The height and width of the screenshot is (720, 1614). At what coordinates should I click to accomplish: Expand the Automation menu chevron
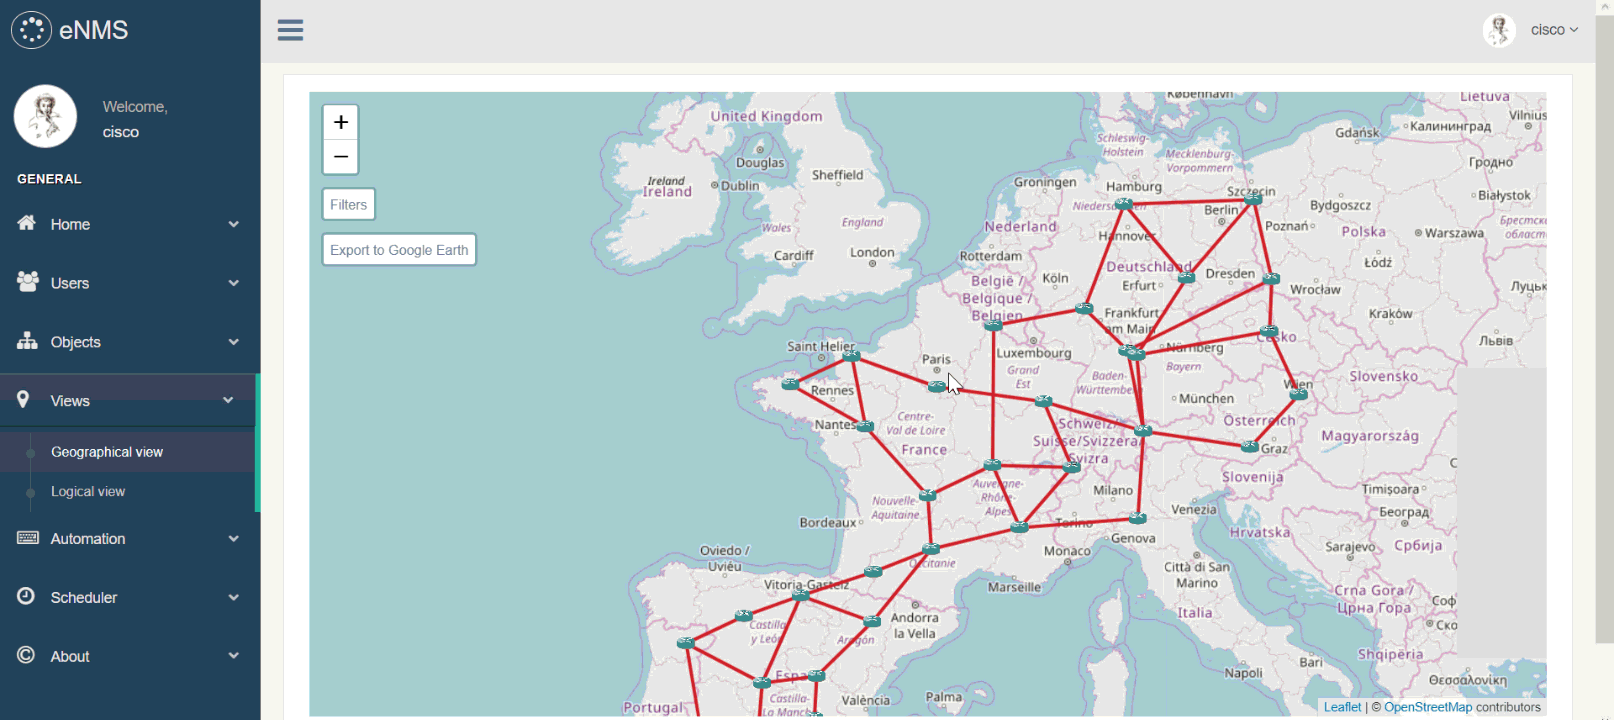tap(233, 539)
